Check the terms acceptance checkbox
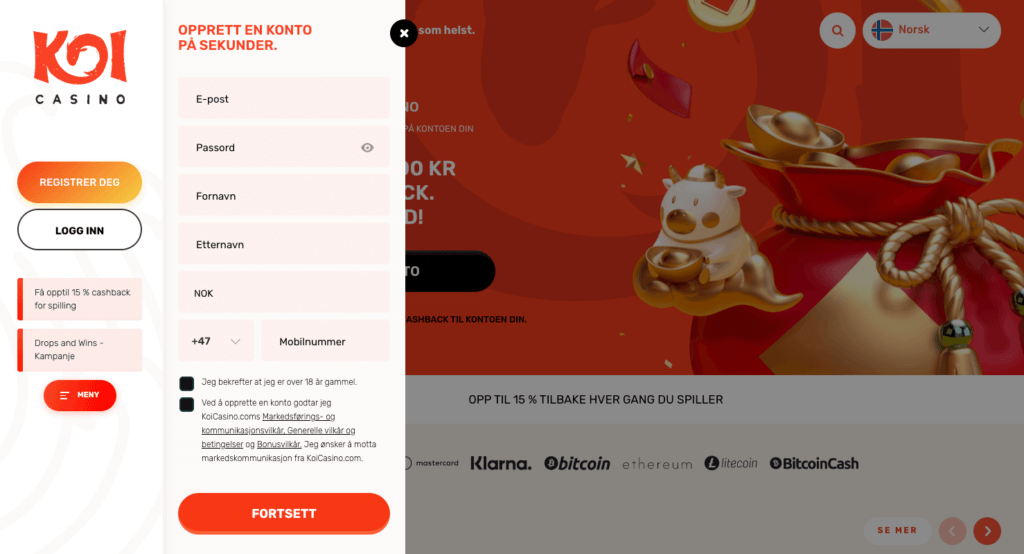 point(187,404)
